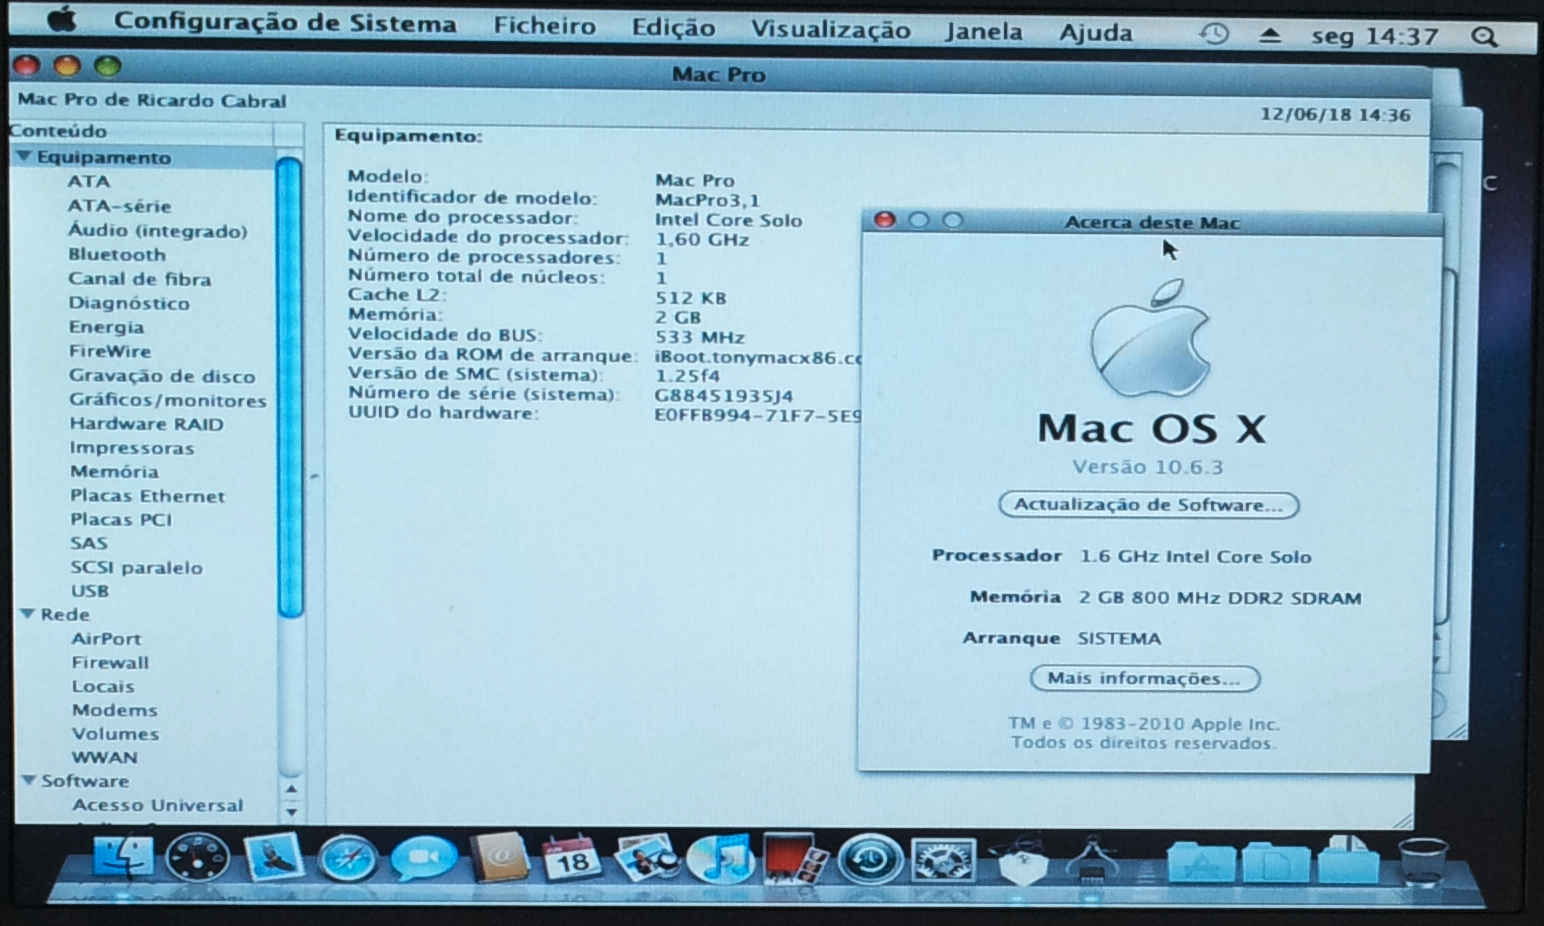
Task: Select Acesso Universal under Software
Action: pyautogui.click(x=158, y=805)
